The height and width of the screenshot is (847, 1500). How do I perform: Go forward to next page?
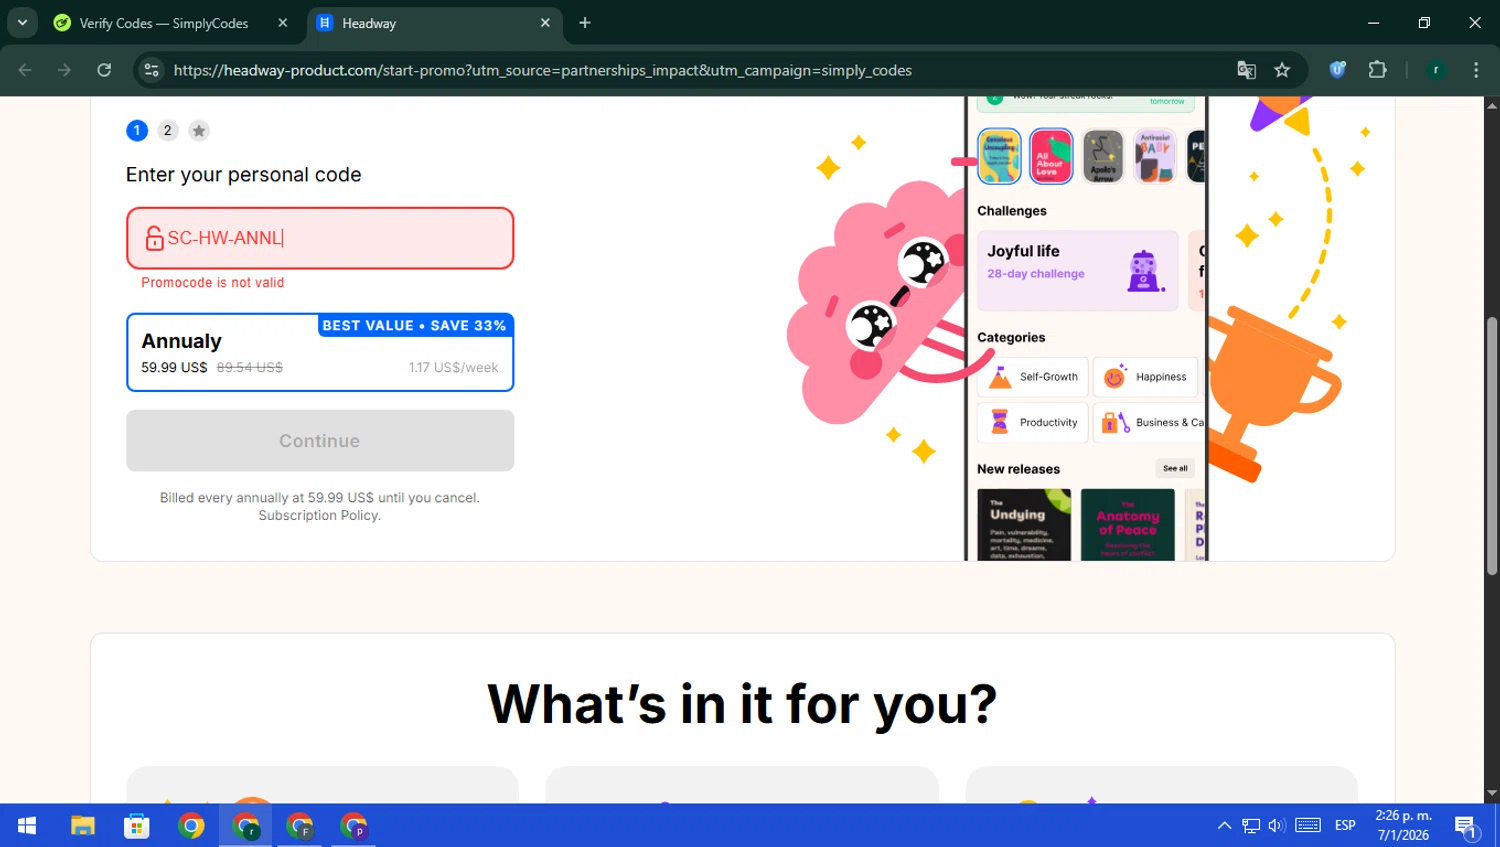pos(64,70)
